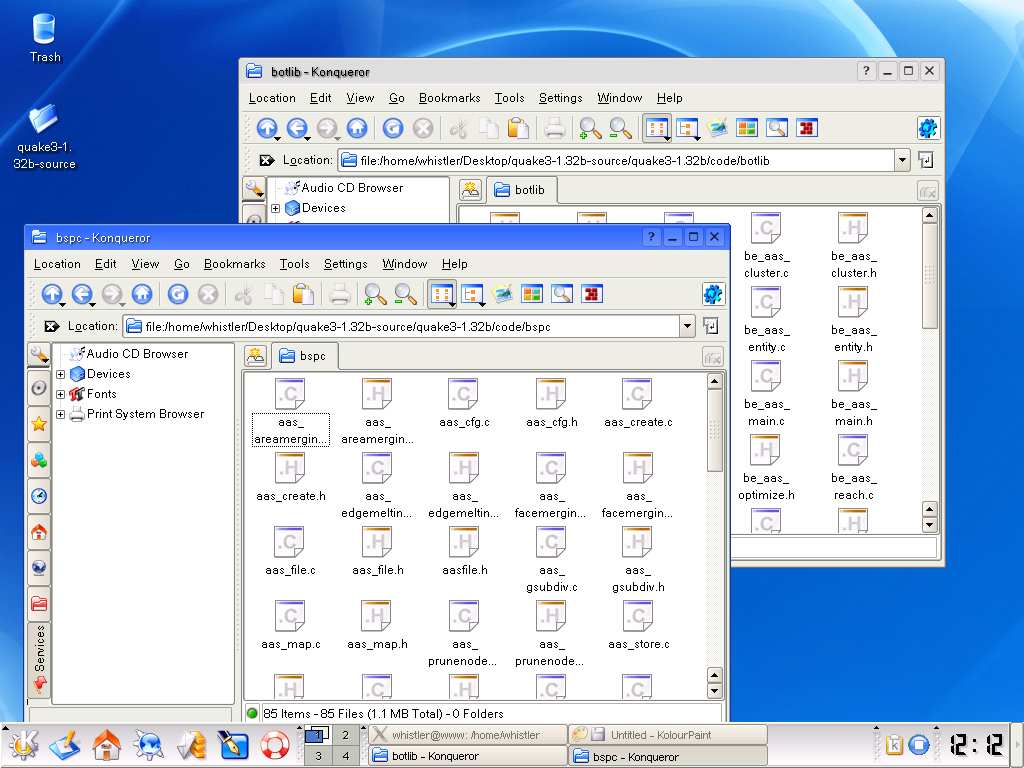
Task: Click aas_create.h file in bspc window
Action: click(291, 478)
